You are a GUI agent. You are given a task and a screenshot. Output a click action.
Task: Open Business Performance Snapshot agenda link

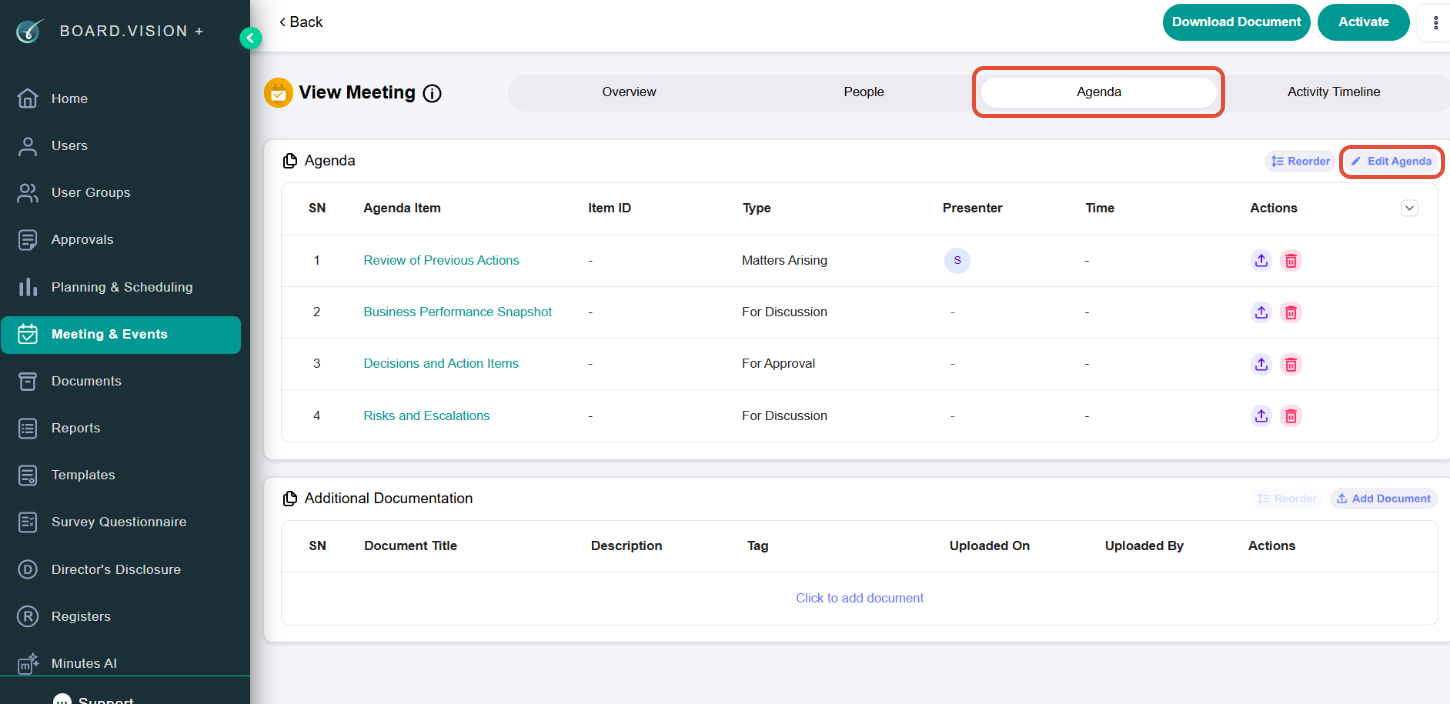pos(458,312)
